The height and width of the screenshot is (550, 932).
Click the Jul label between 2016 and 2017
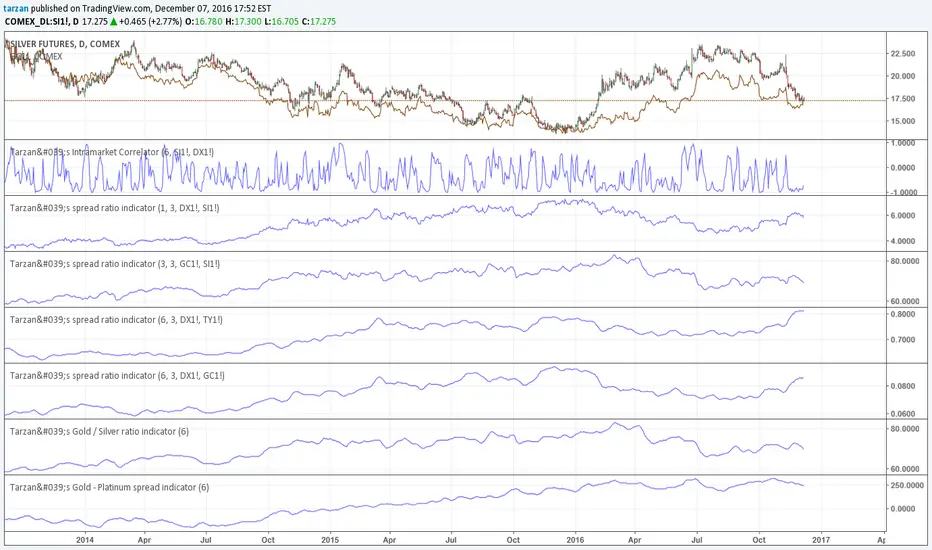point(697,540)
